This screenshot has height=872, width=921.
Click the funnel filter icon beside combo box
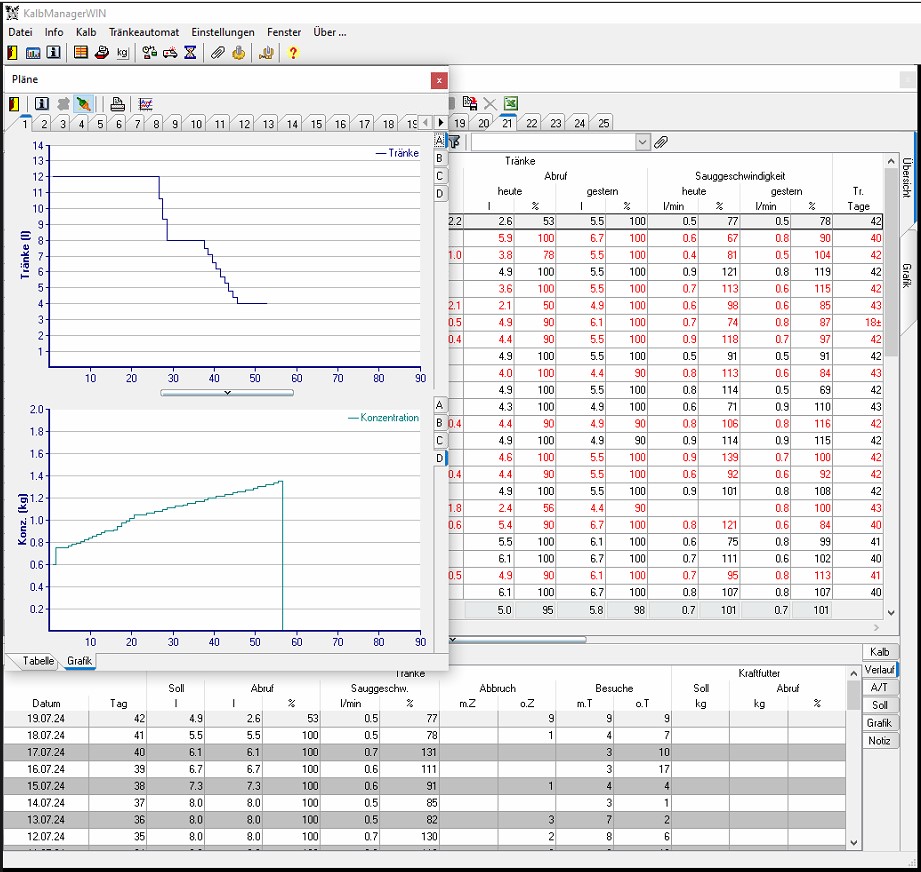455,143
